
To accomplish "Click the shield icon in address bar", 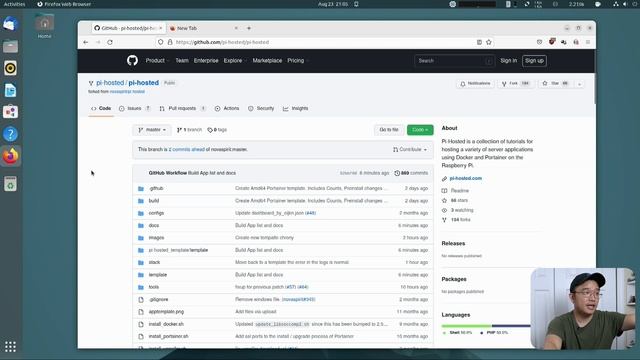I will (160, 42).
